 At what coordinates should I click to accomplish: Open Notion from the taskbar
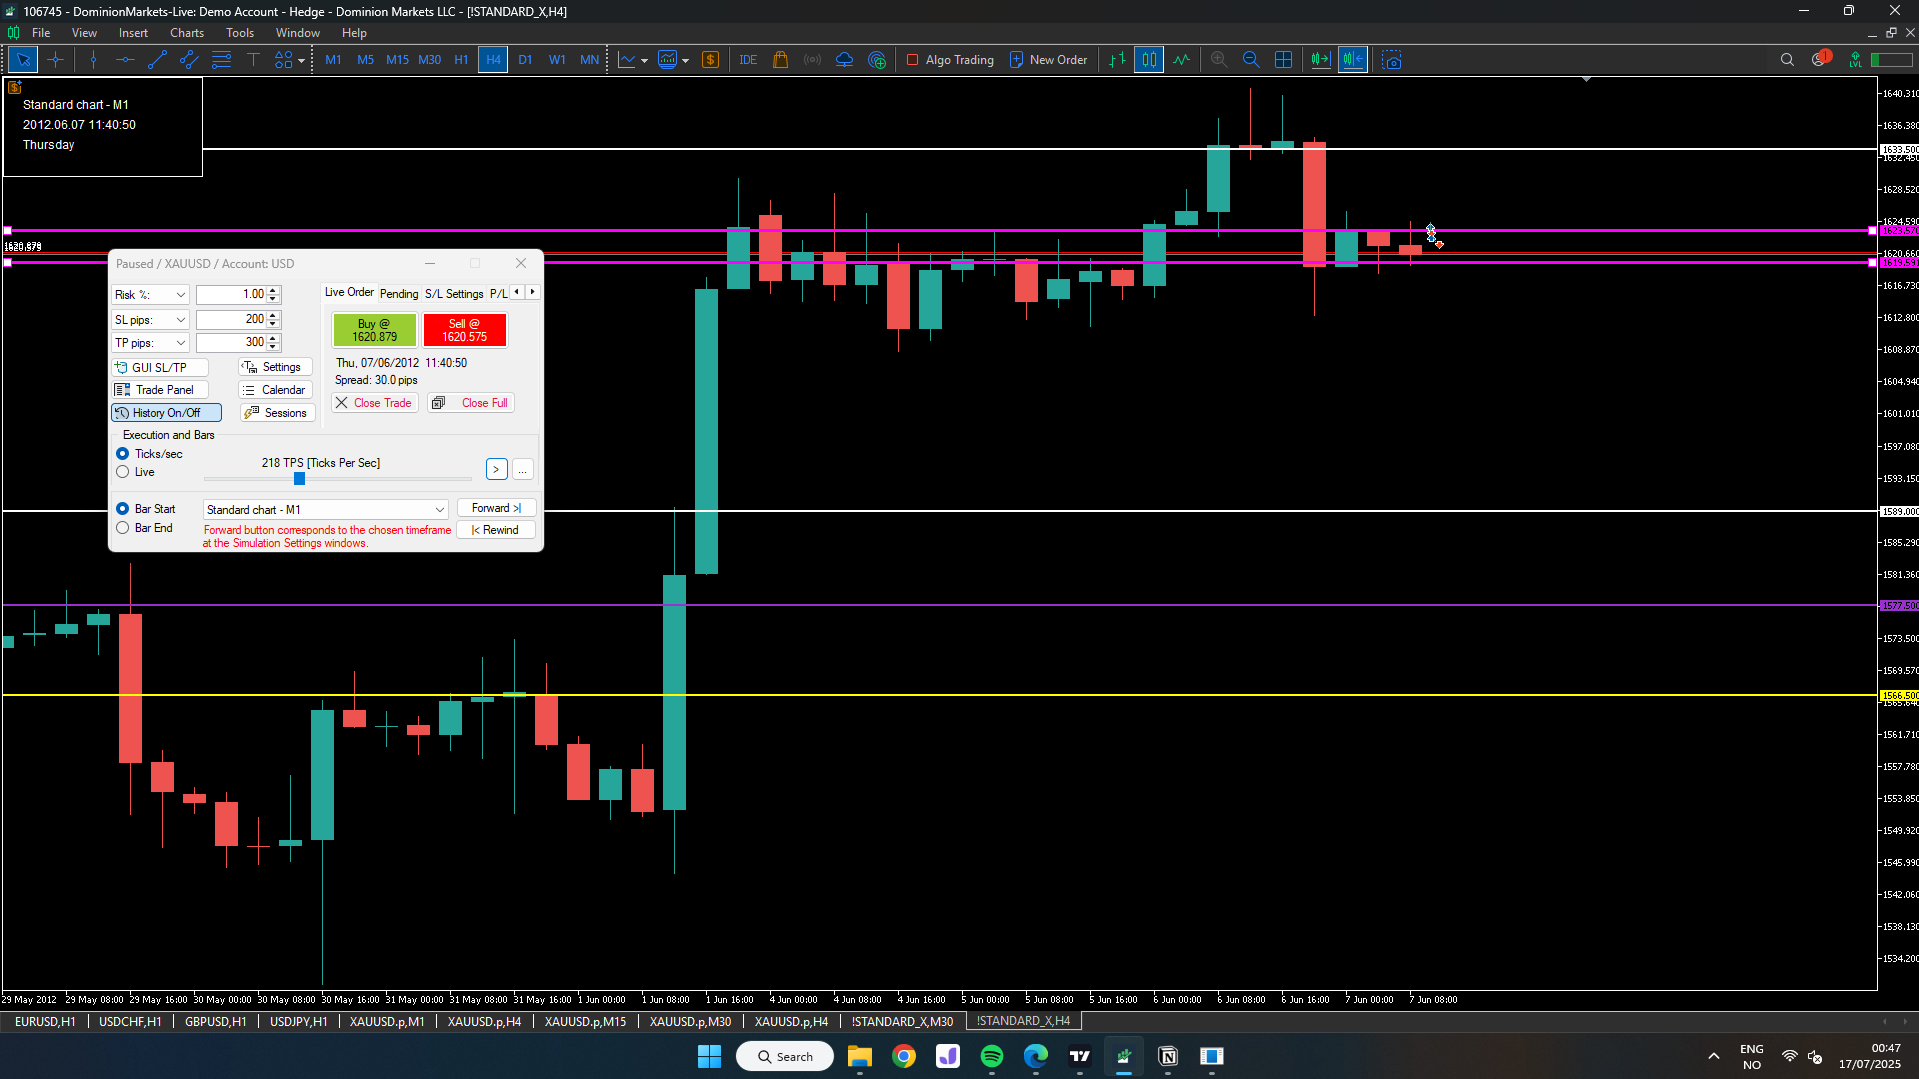pos(1167,1056)
